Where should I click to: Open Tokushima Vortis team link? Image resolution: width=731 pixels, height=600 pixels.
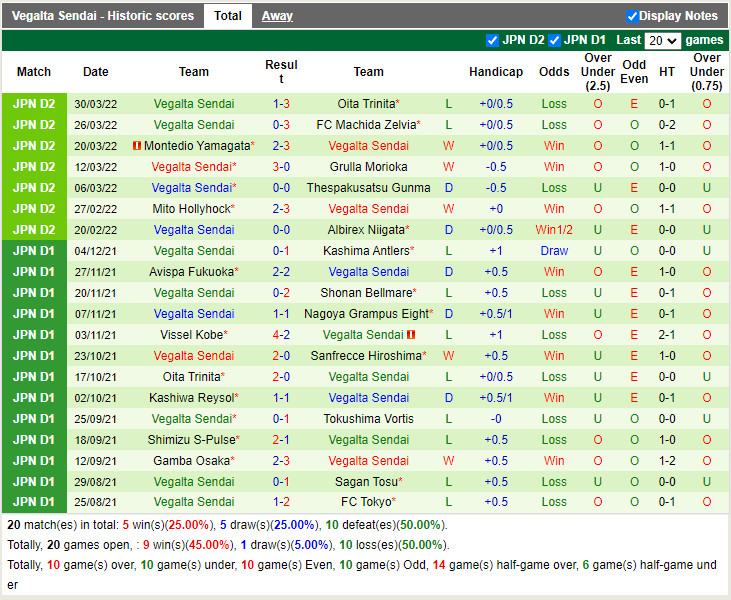[x=368, y=419]
